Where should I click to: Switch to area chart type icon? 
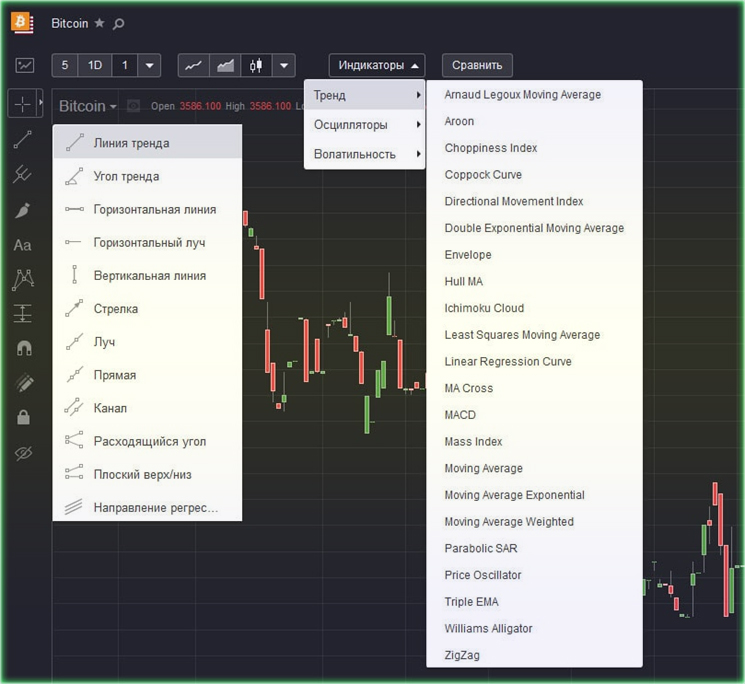225,66
